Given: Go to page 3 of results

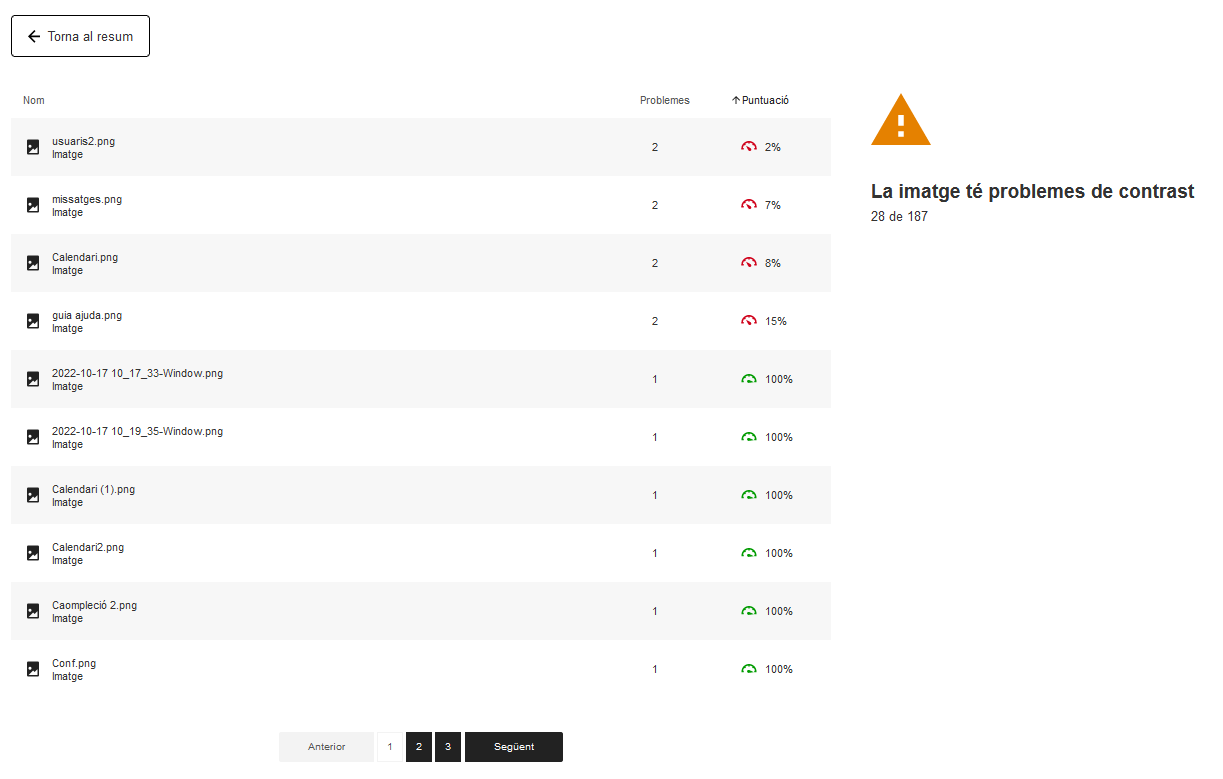Looking at the screenshot, I should pos(448,747).
